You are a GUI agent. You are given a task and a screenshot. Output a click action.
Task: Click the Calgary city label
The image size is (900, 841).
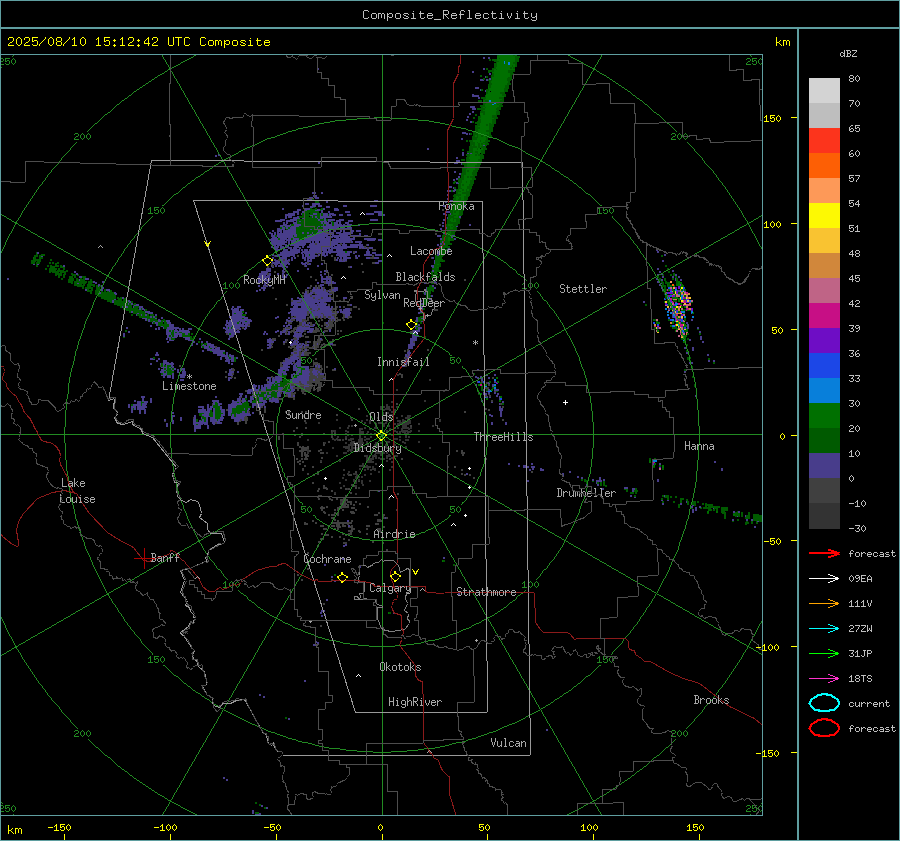390,588
